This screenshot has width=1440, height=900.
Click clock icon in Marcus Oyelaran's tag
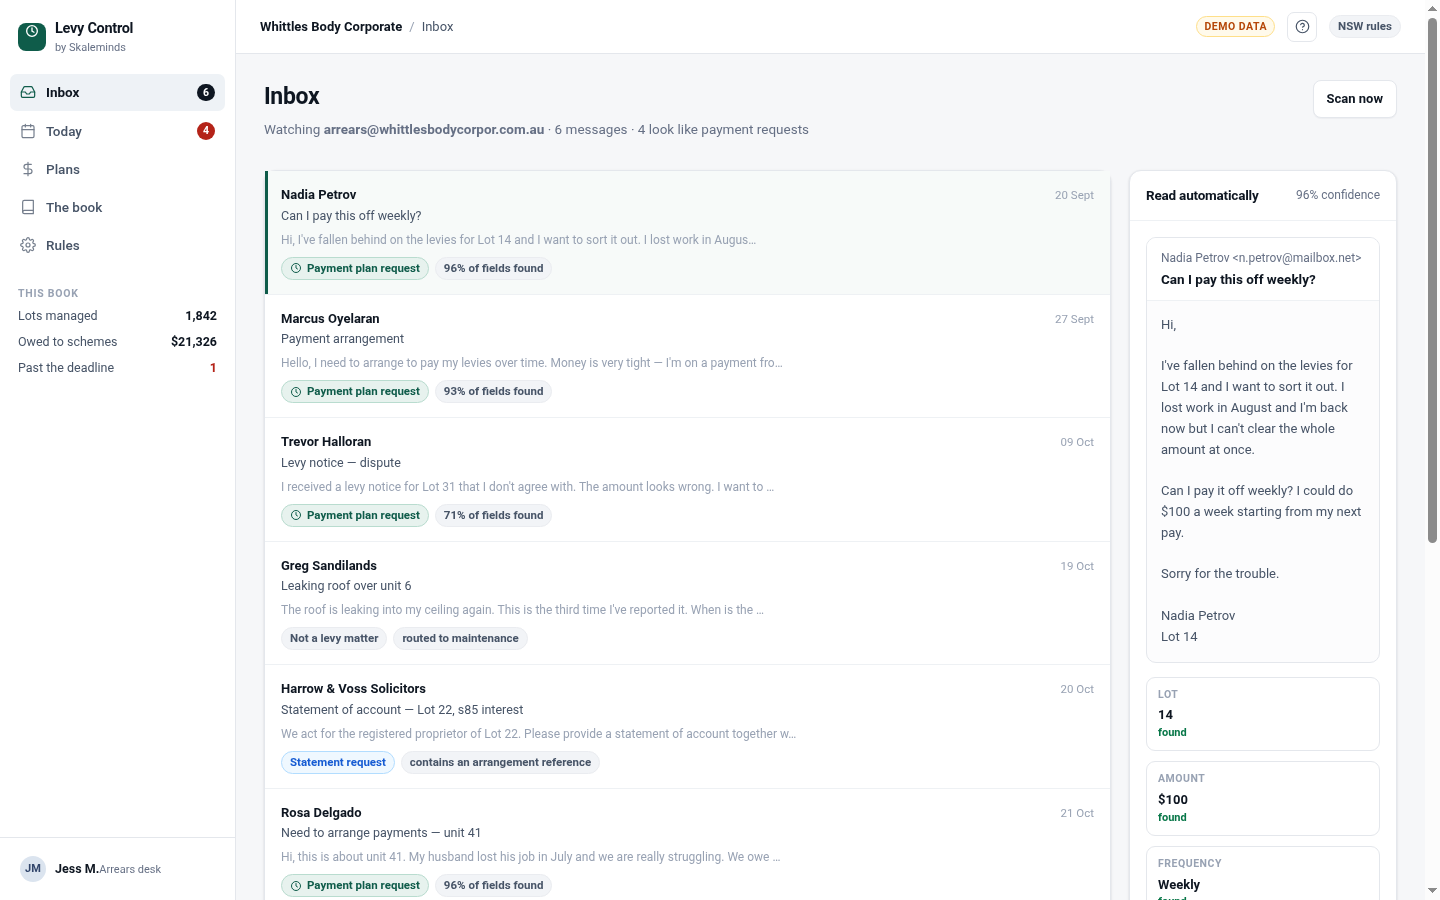point(296,392)
